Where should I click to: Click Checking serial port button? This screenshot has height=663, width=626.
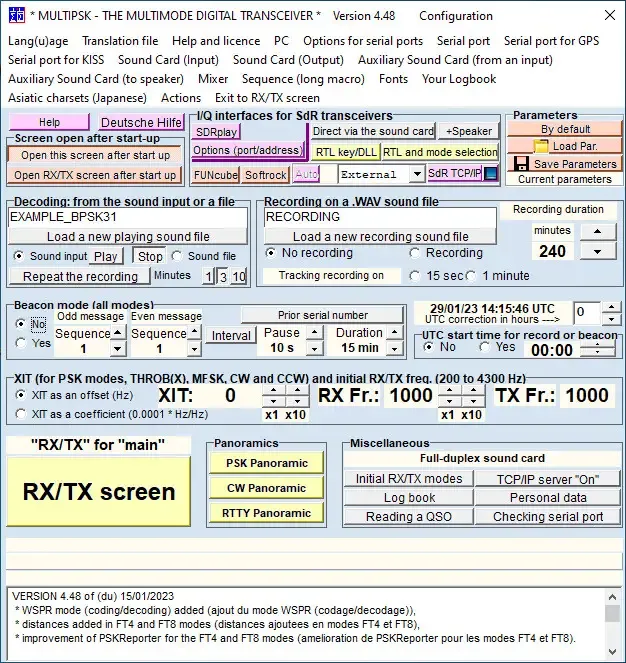[548, 516]
